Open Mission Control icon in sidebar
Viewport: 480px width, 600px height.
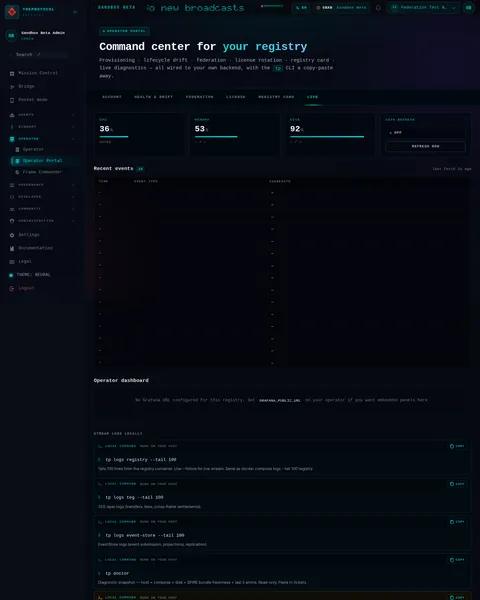pos(12,73)
